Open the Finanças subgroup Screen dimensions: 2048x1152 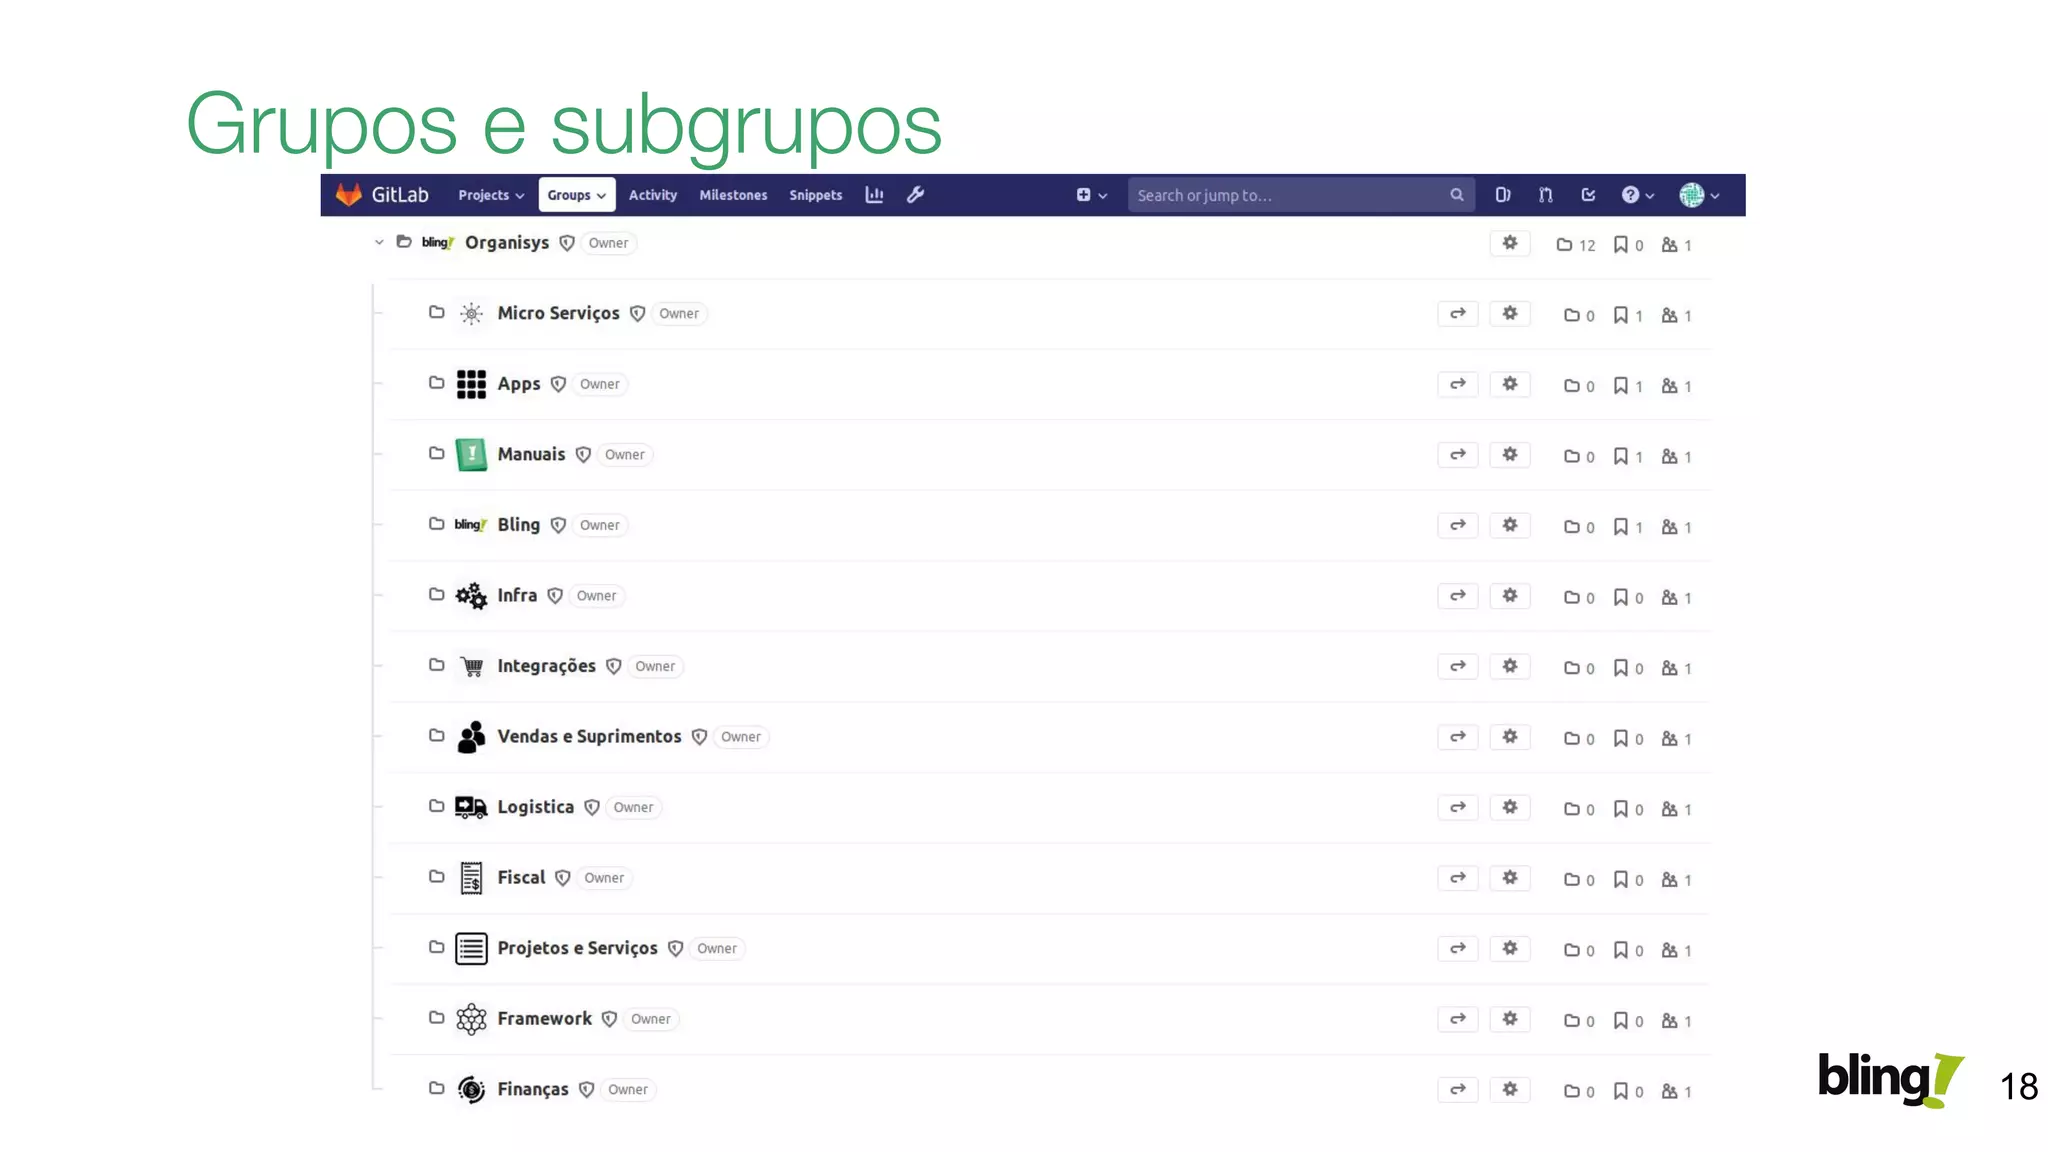[533, 1089]
